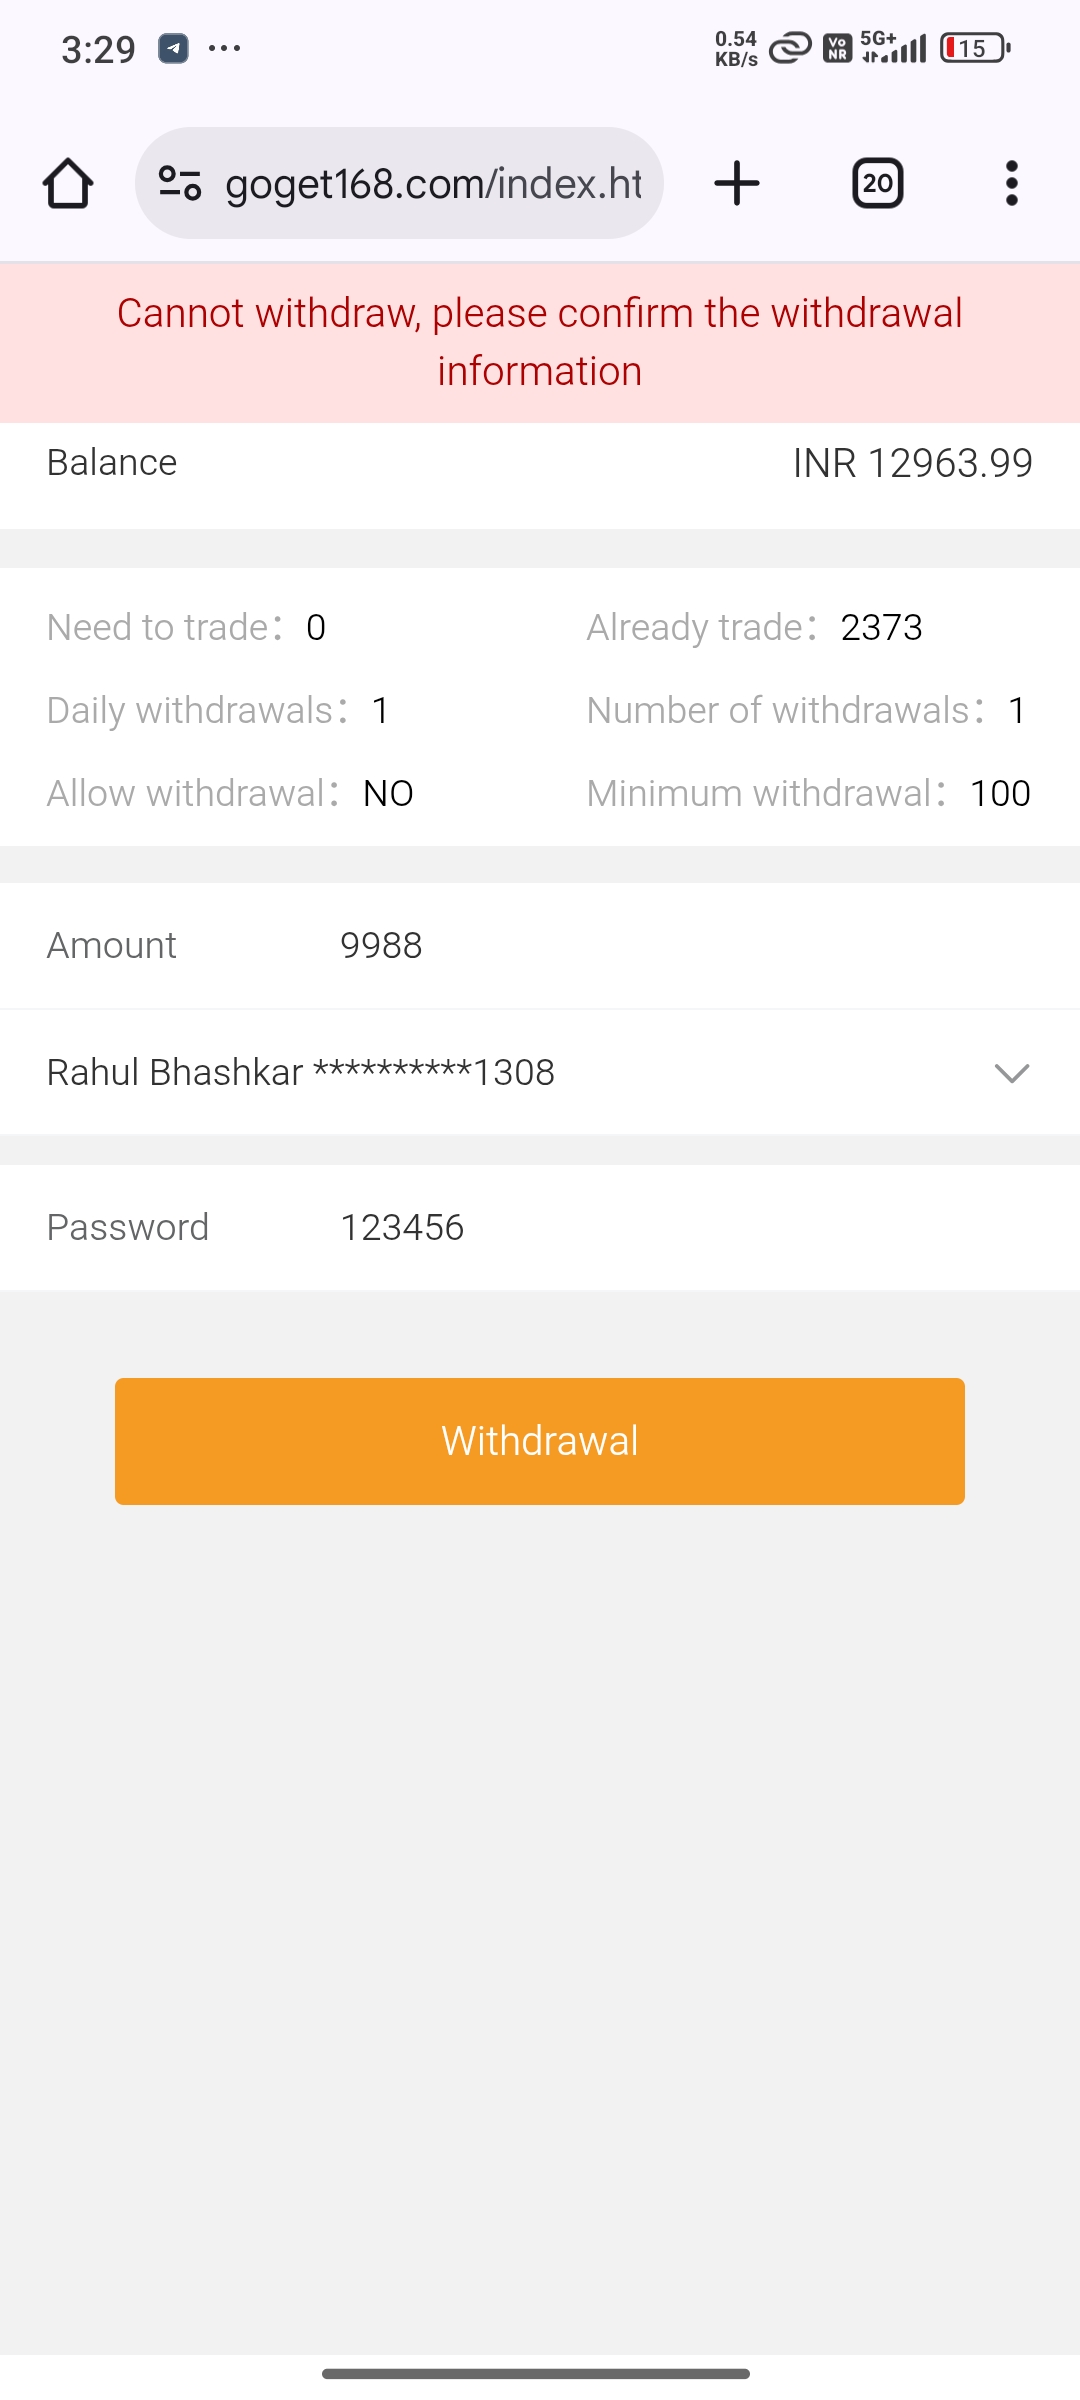Tap the red cannot withdraw error banner
This screenshot has height=2400, width=1080.
tap(540, 342)
